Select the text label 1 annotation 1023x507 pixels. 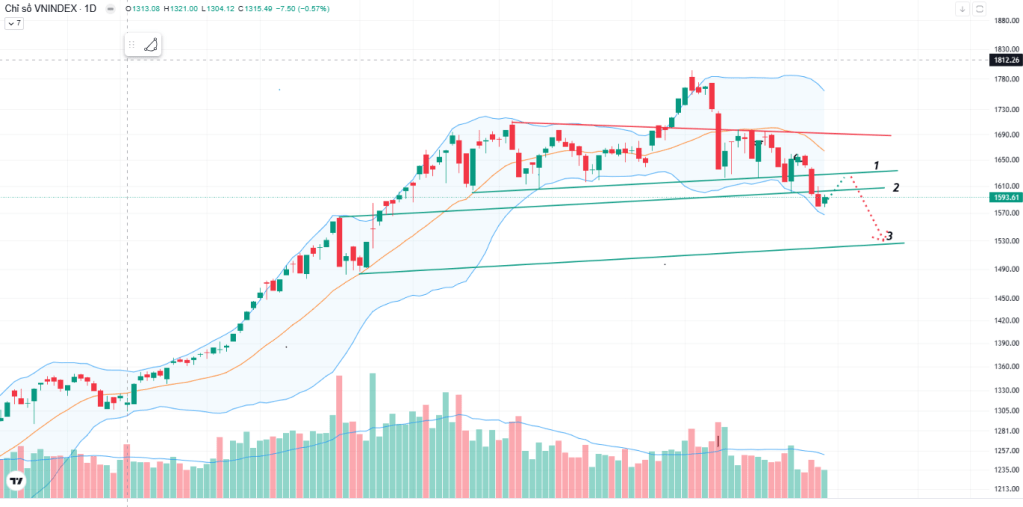tap(878, 165)
